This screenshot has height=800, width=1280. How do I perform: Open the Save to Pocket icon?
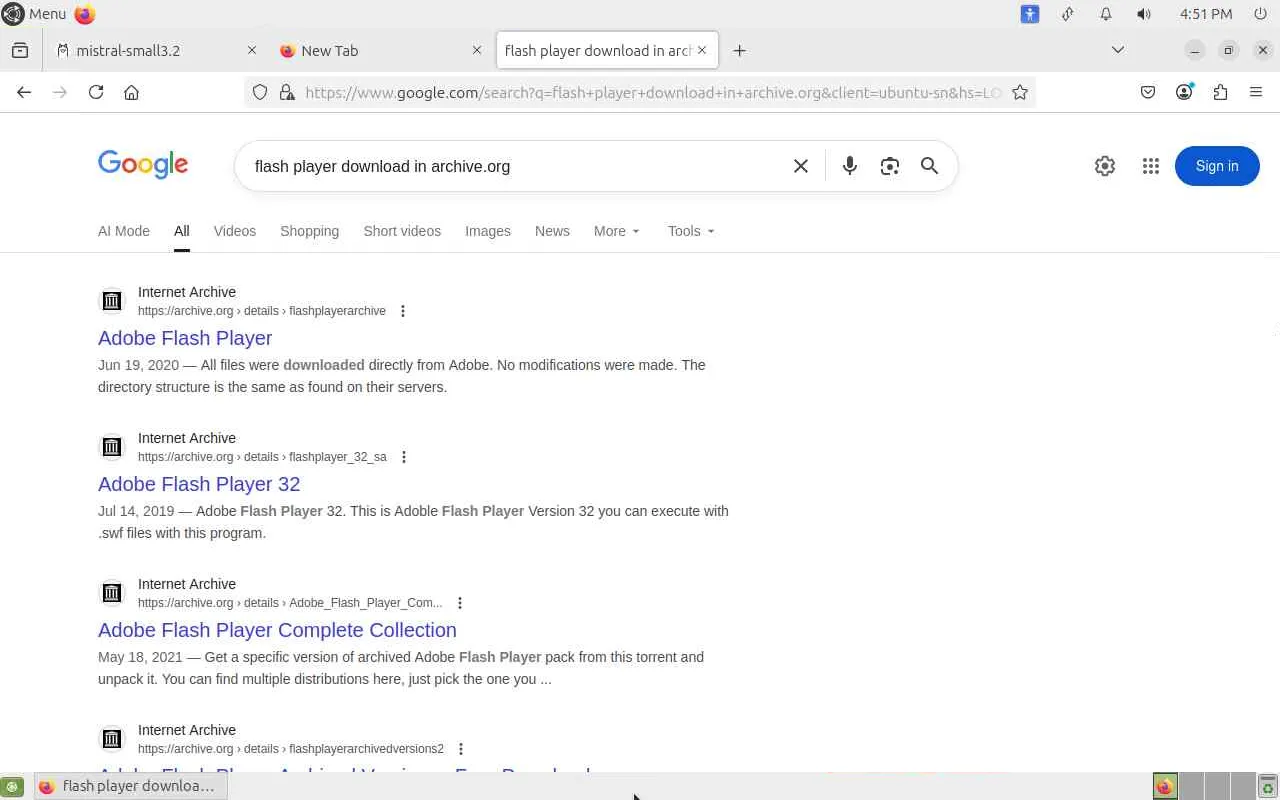click(x=1148, y=92)
